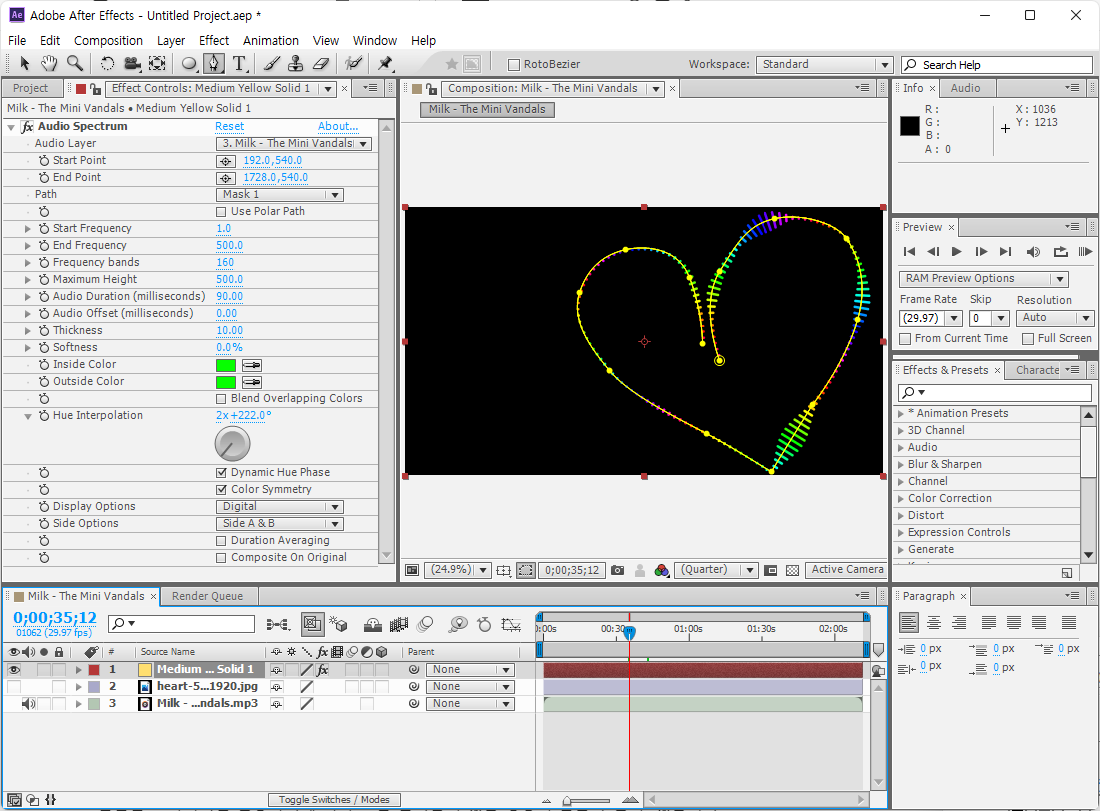
Task: Click the Hue Interpolation angle dial
Action: click(x=232, y=444)
